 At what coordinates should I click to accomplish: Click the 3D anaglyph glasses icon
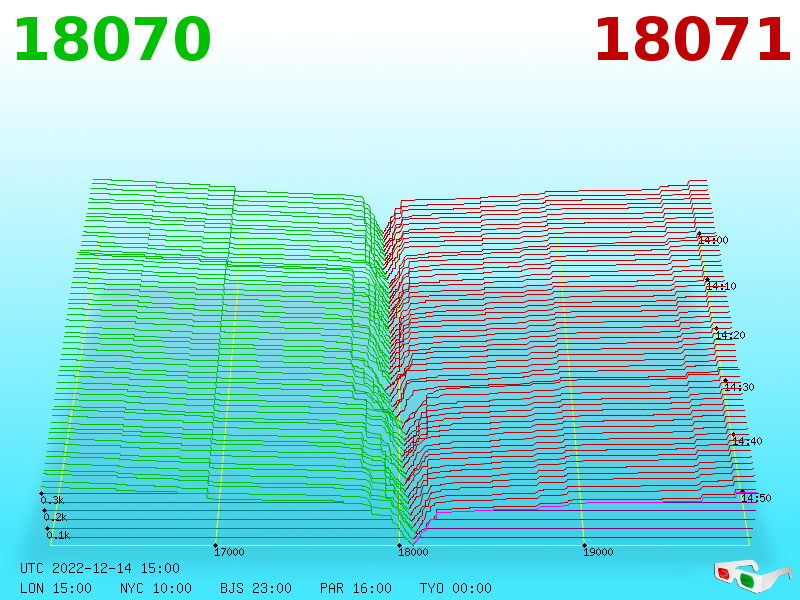(753, 576)
